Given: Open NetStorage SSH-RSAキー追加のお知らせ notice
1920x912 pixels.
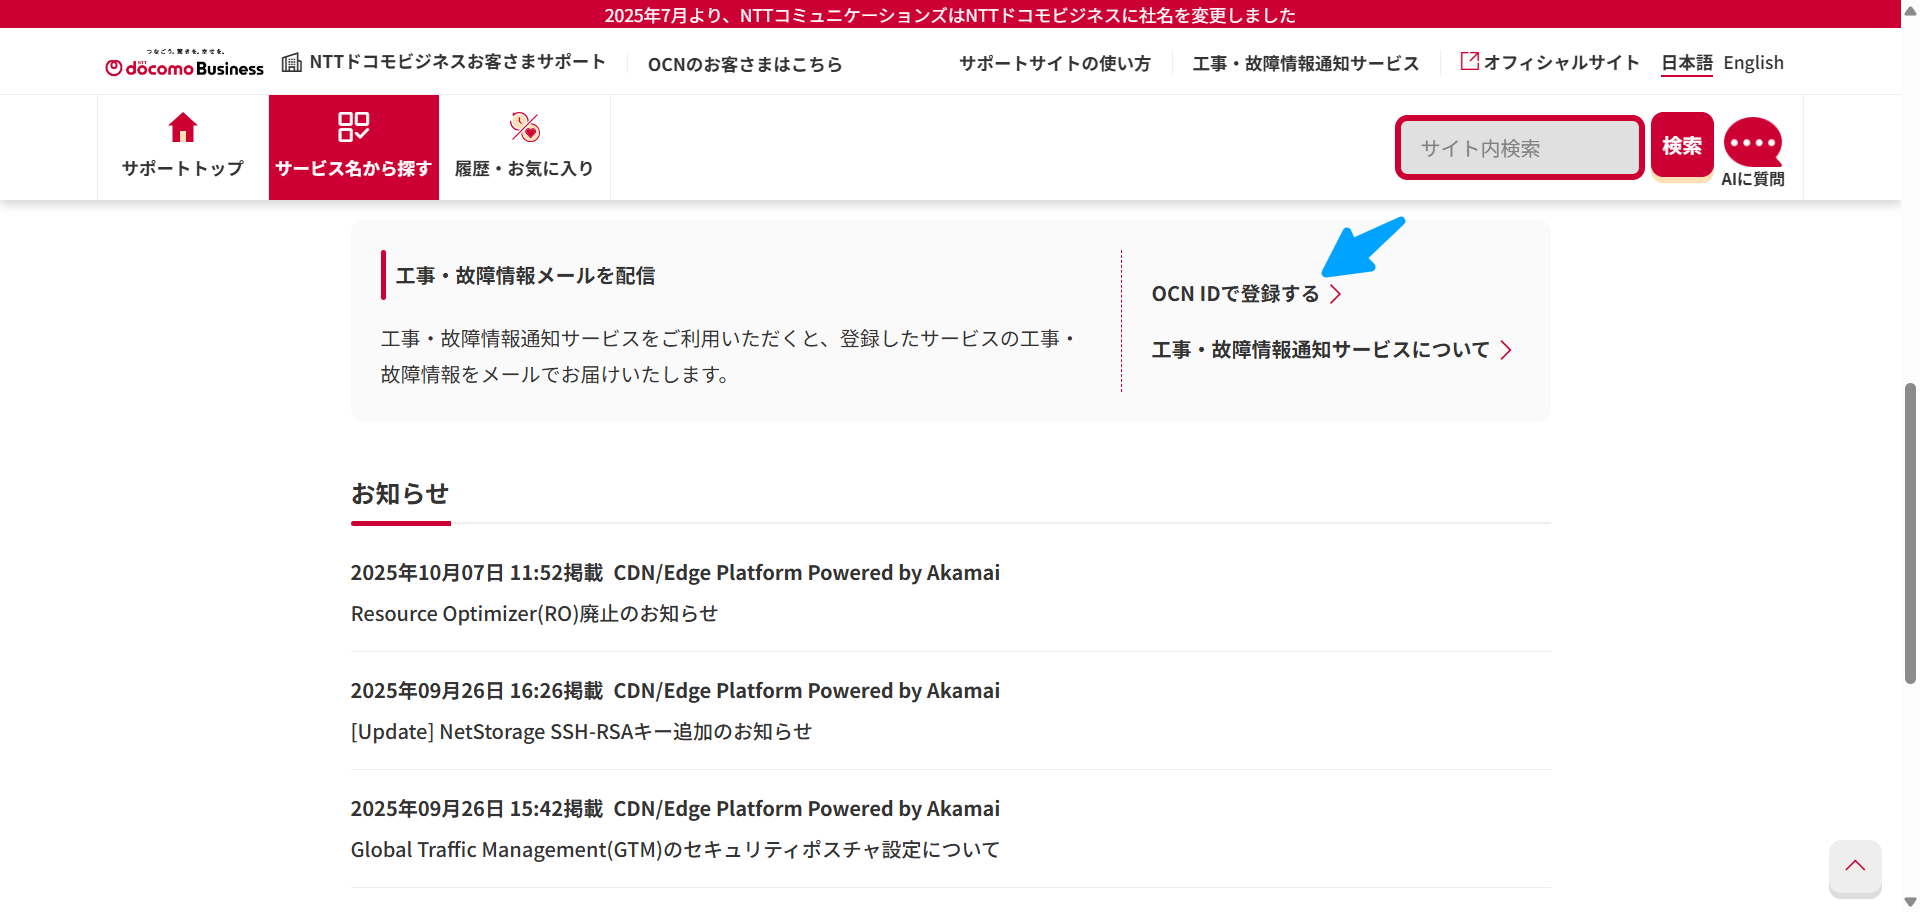Looking at the screenshot, I should [581, 732].
